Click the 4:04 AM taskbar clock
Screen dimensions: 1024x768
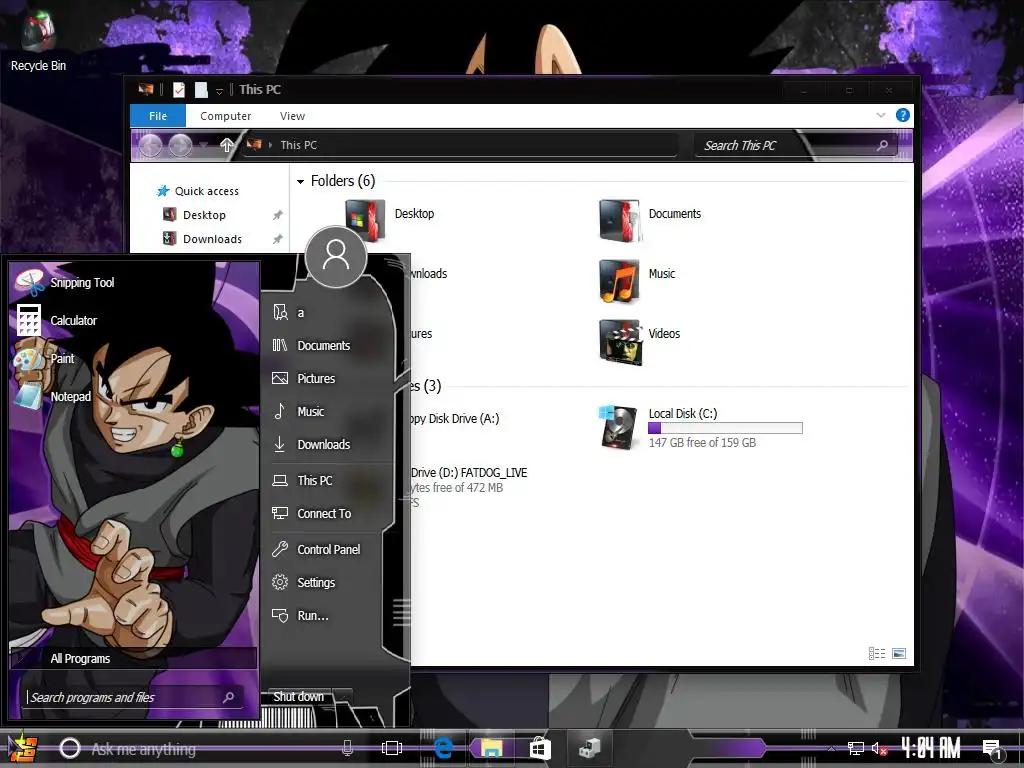[931, 748]
